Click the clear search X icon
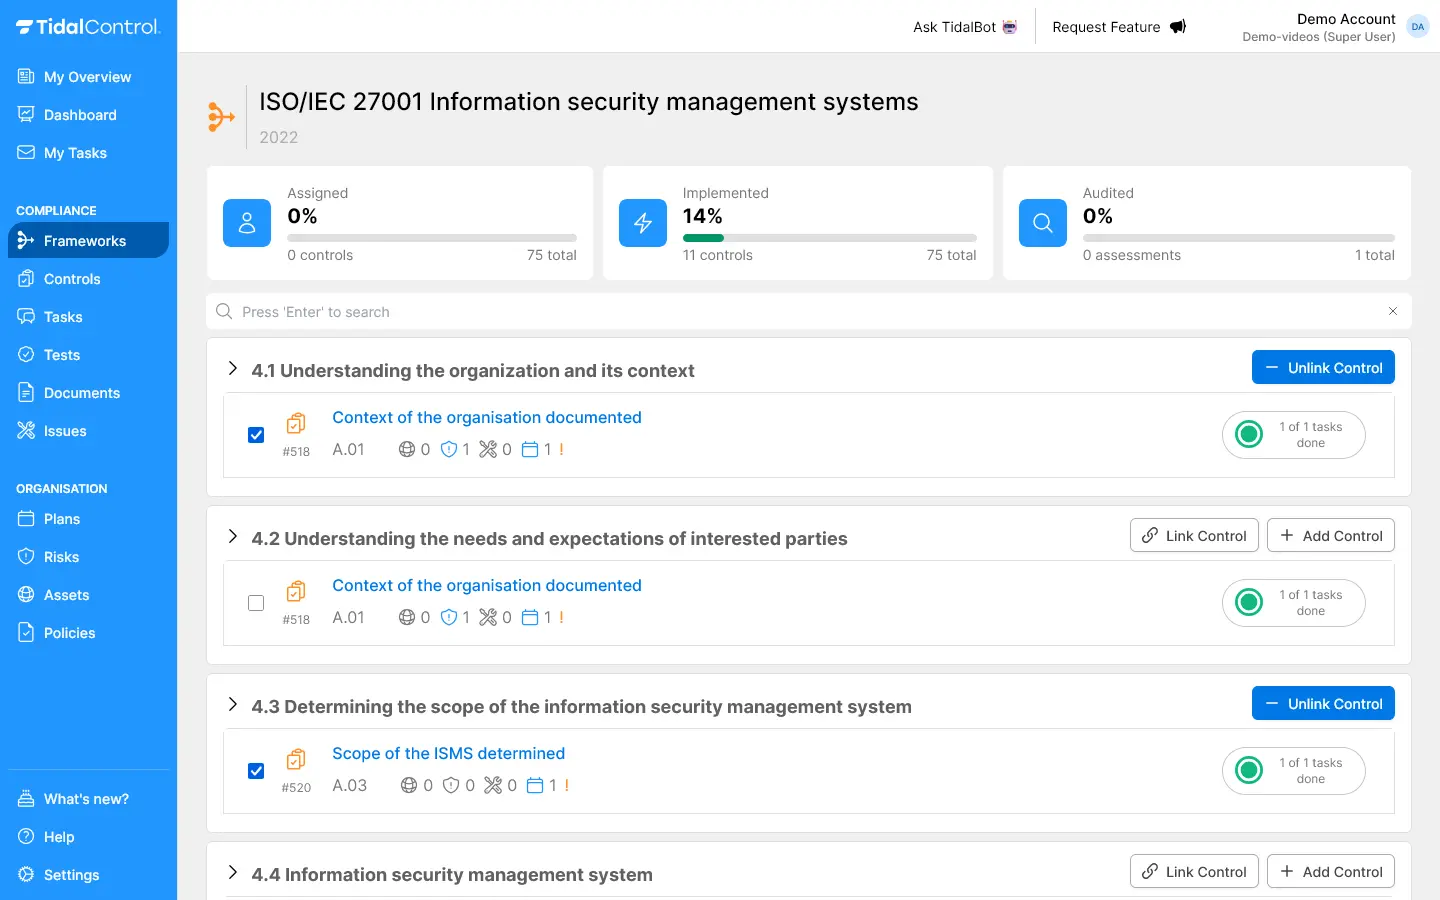 coord(1393,311)
